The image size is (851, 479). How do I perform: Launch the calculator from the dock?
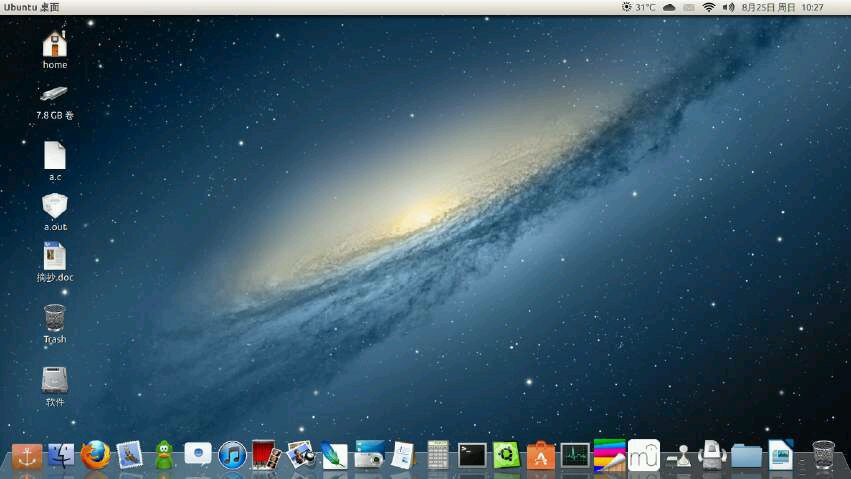437,455
